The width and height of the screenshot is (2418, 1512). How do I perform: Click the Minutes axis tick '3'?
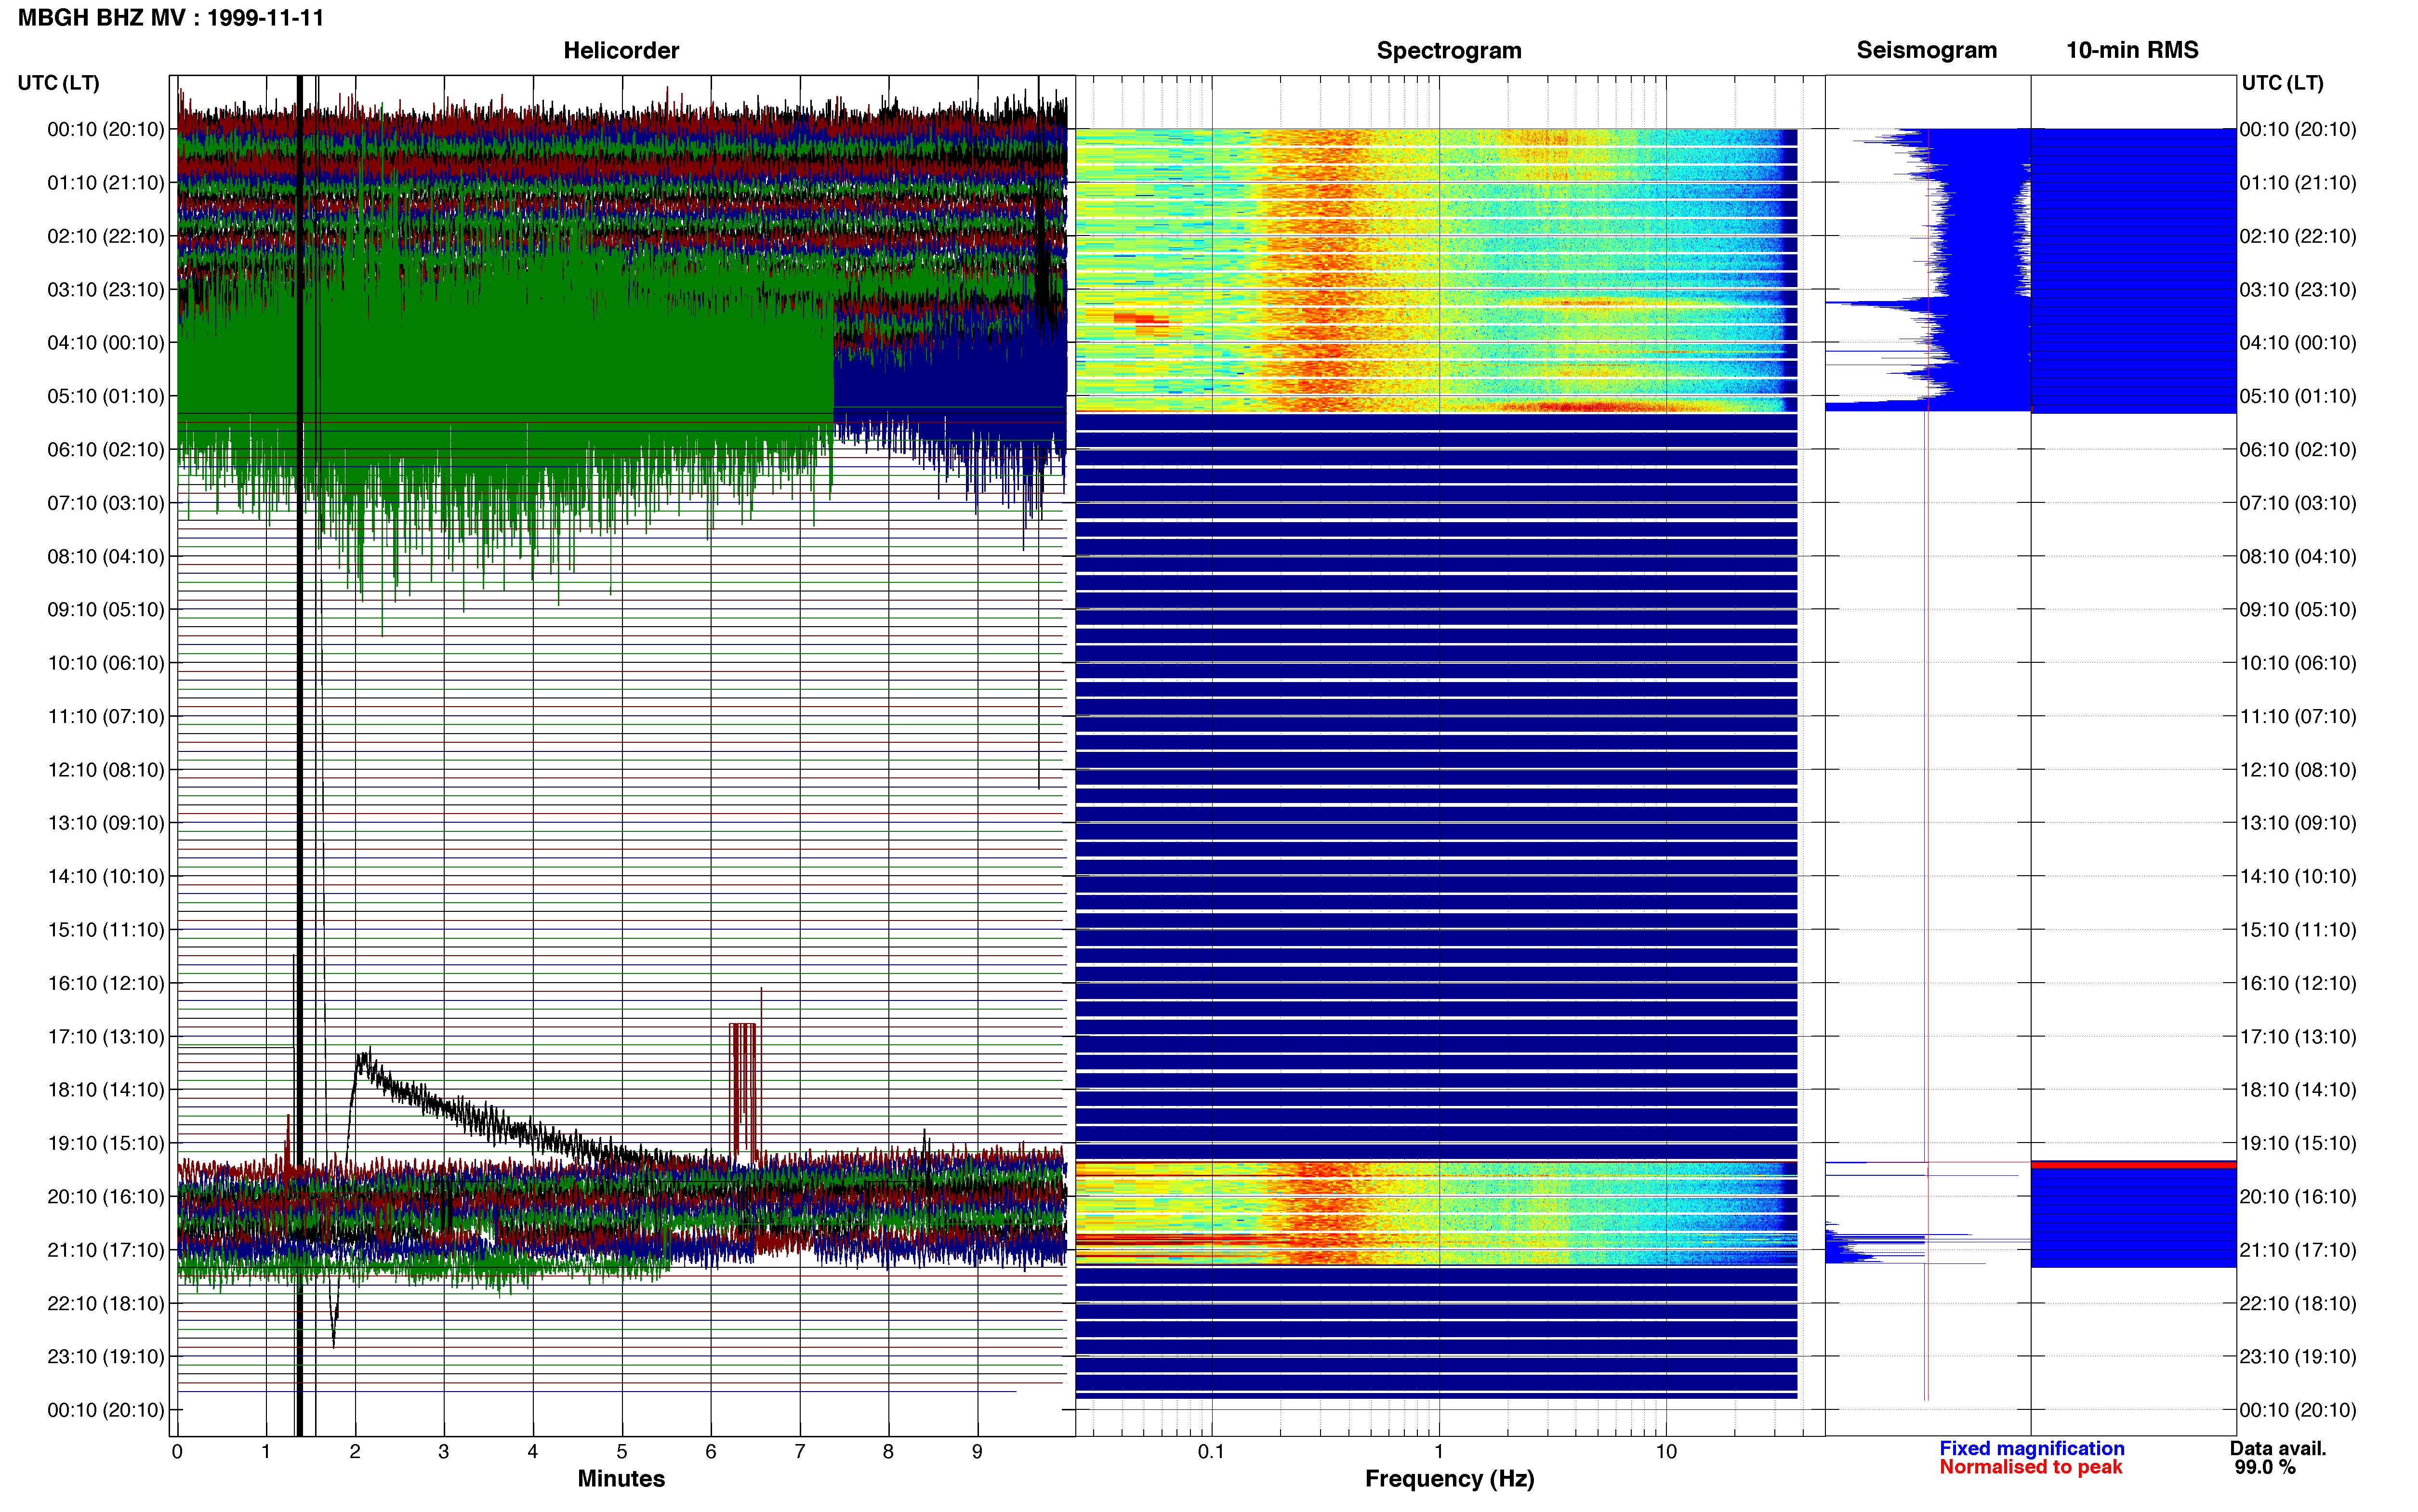pyautogui.click(x=444, y=1452)
